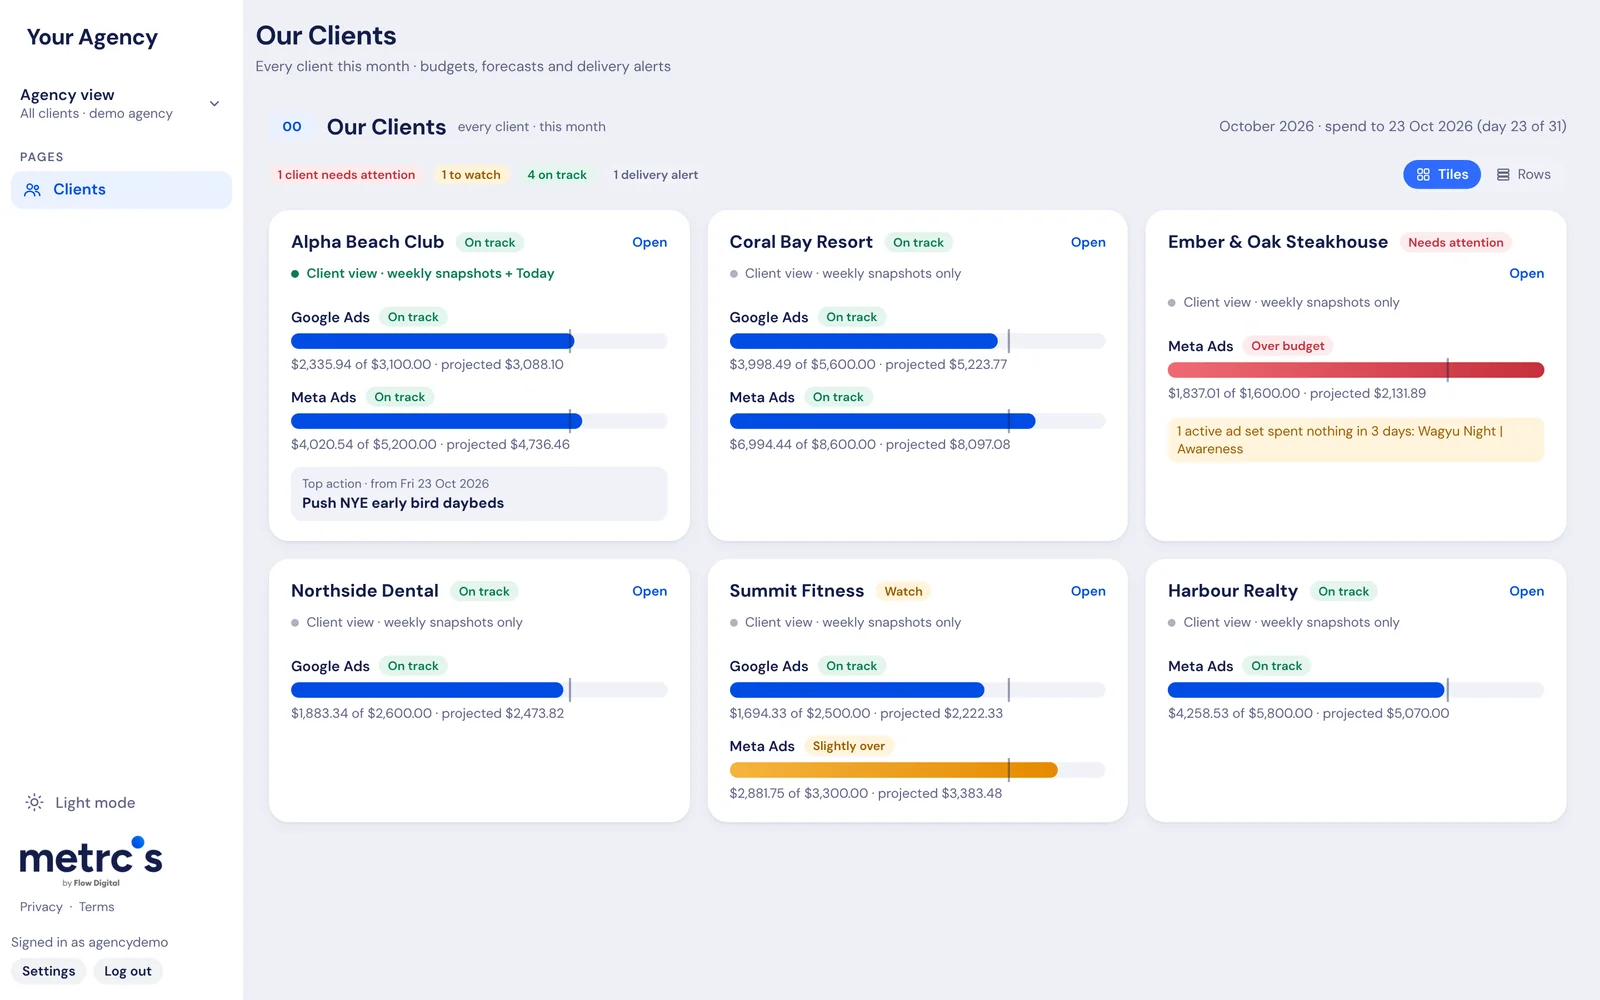1600x1000 pixels.
Task: Open Alpha Beach Club client
Action: click(649, 242)
